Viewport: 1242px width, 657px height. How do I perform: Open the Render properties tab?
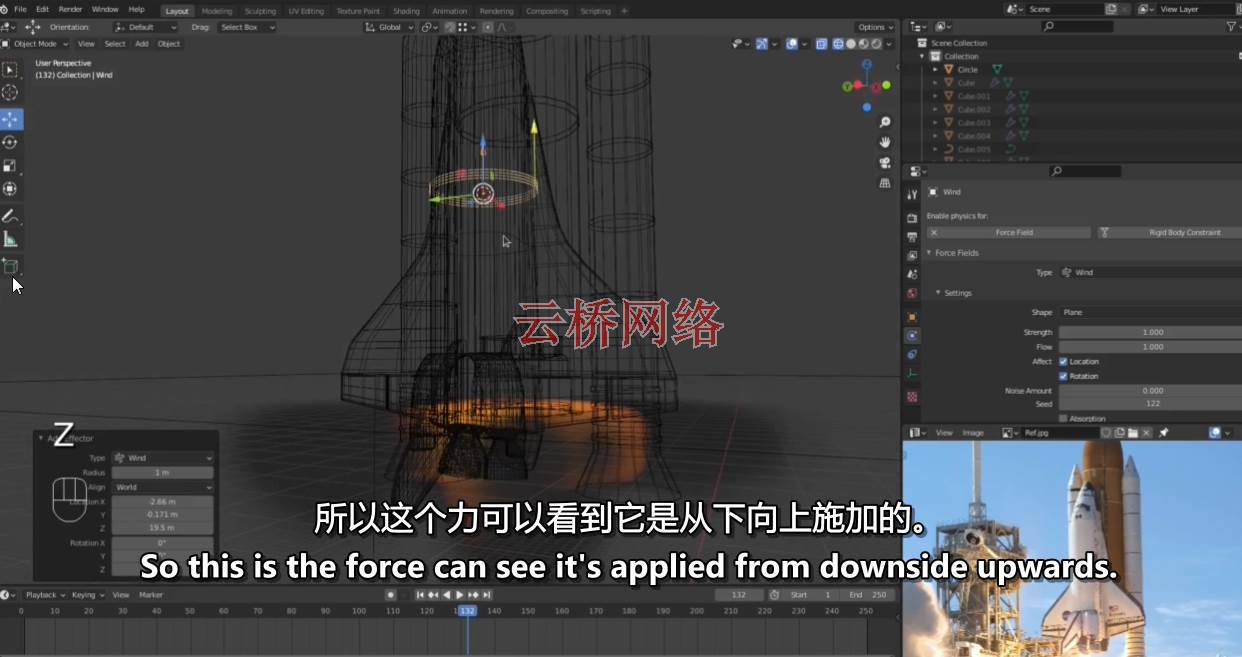(x=911, y=218)
